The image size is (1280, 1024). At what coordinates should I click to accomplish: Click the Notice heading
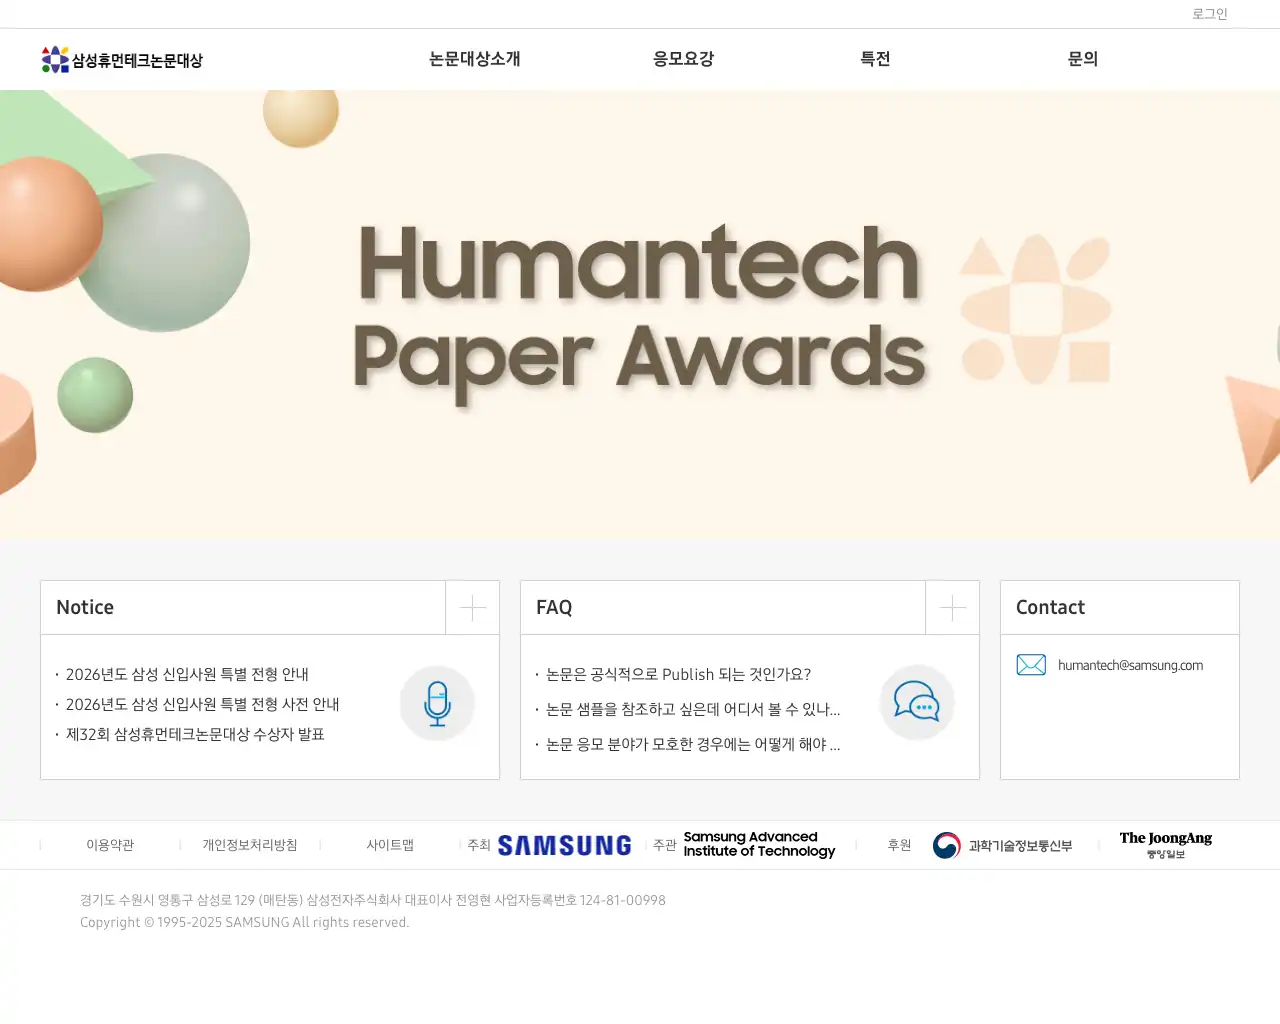click(85, 607)
